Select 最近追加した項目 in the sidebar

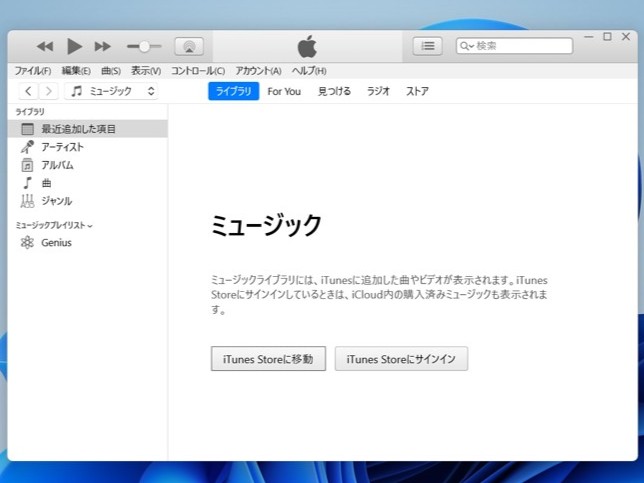coord(87,129)
